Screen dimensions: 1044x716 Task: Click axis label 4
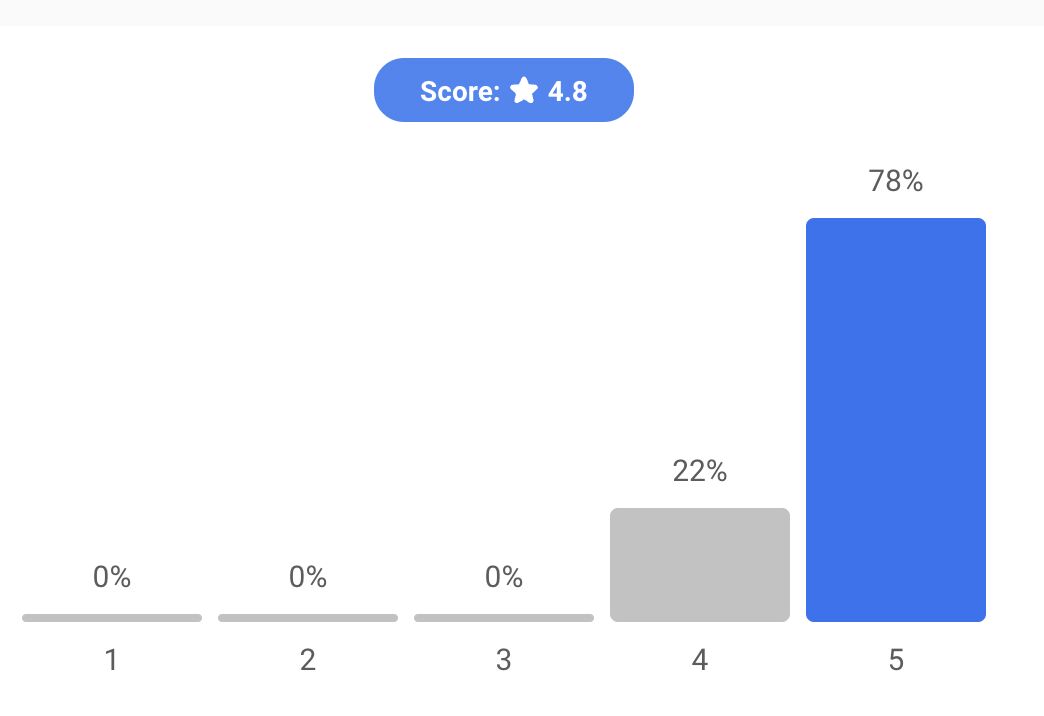(x=700, y=660)
